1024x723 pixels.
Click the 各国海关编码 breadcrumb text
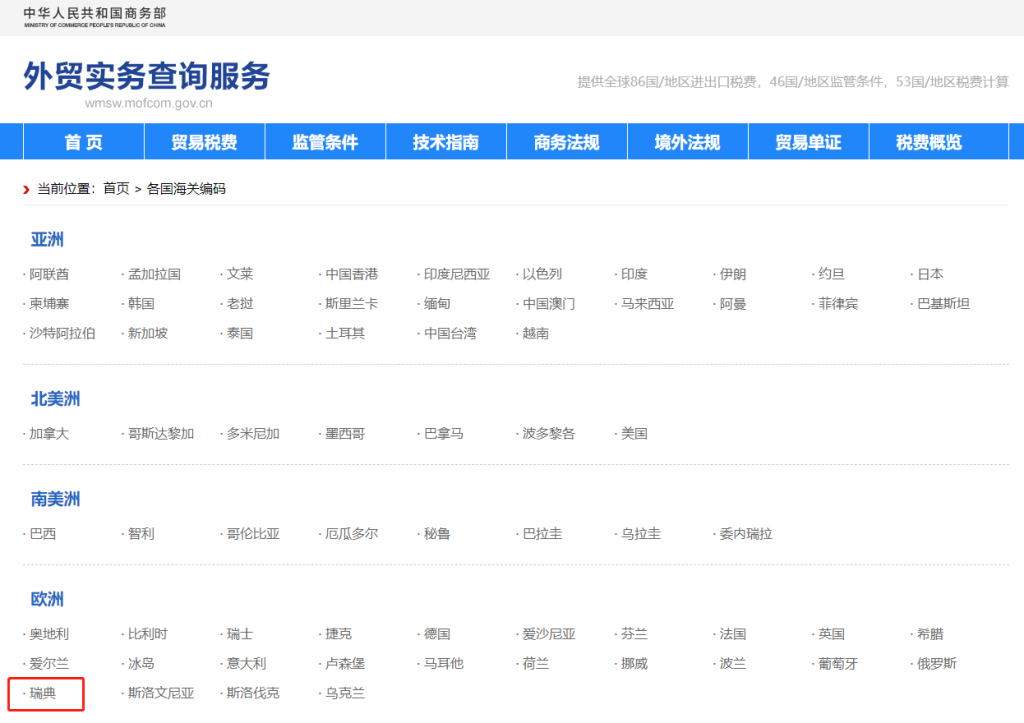point(186,189)
